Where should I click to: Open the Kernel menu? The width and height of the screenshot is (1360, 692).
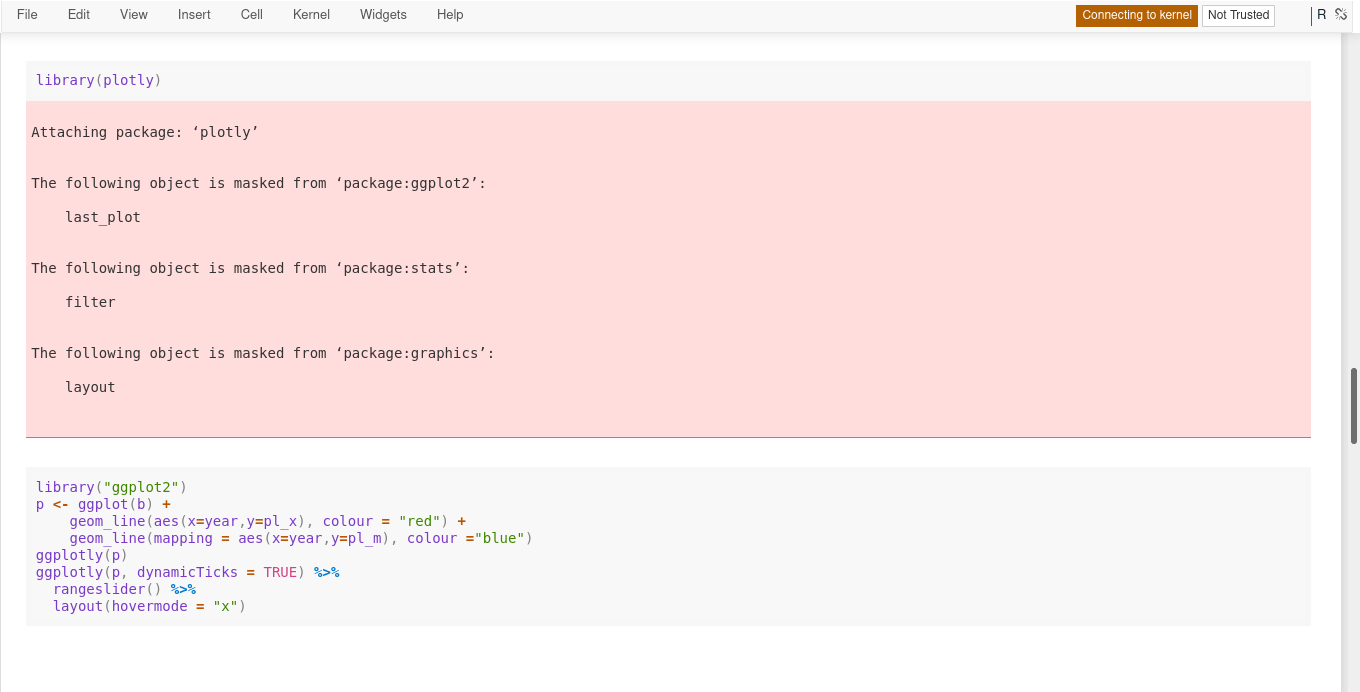pos(311,14)
